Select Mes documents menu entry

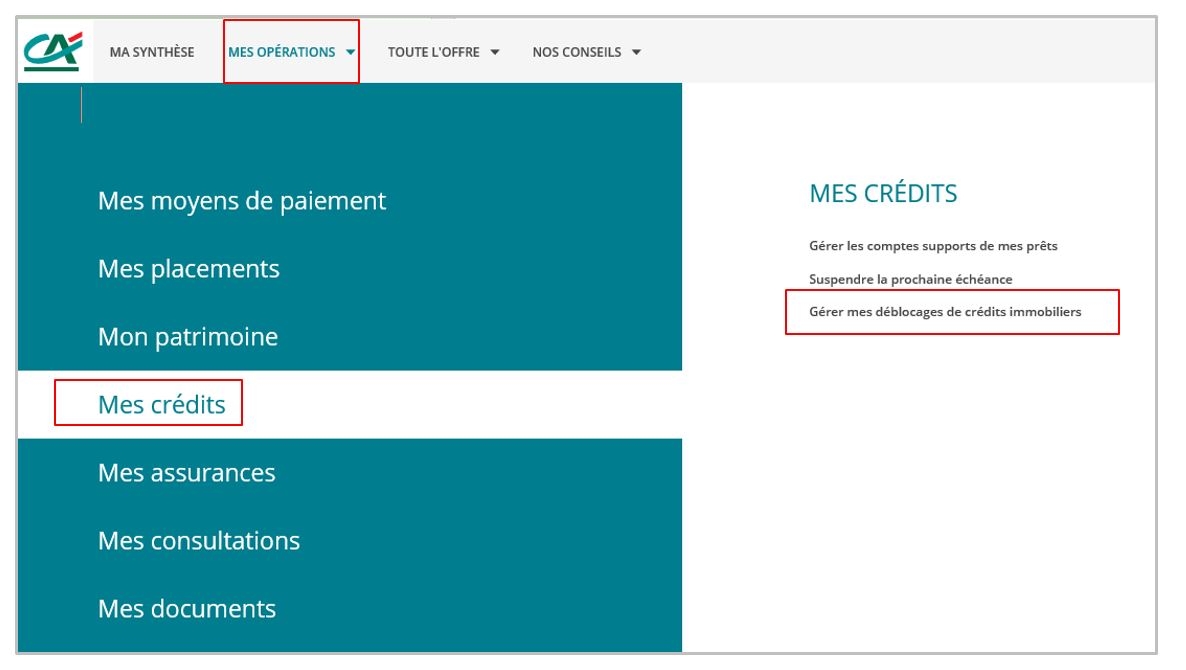pyautogui.click(x=186, y=609)
